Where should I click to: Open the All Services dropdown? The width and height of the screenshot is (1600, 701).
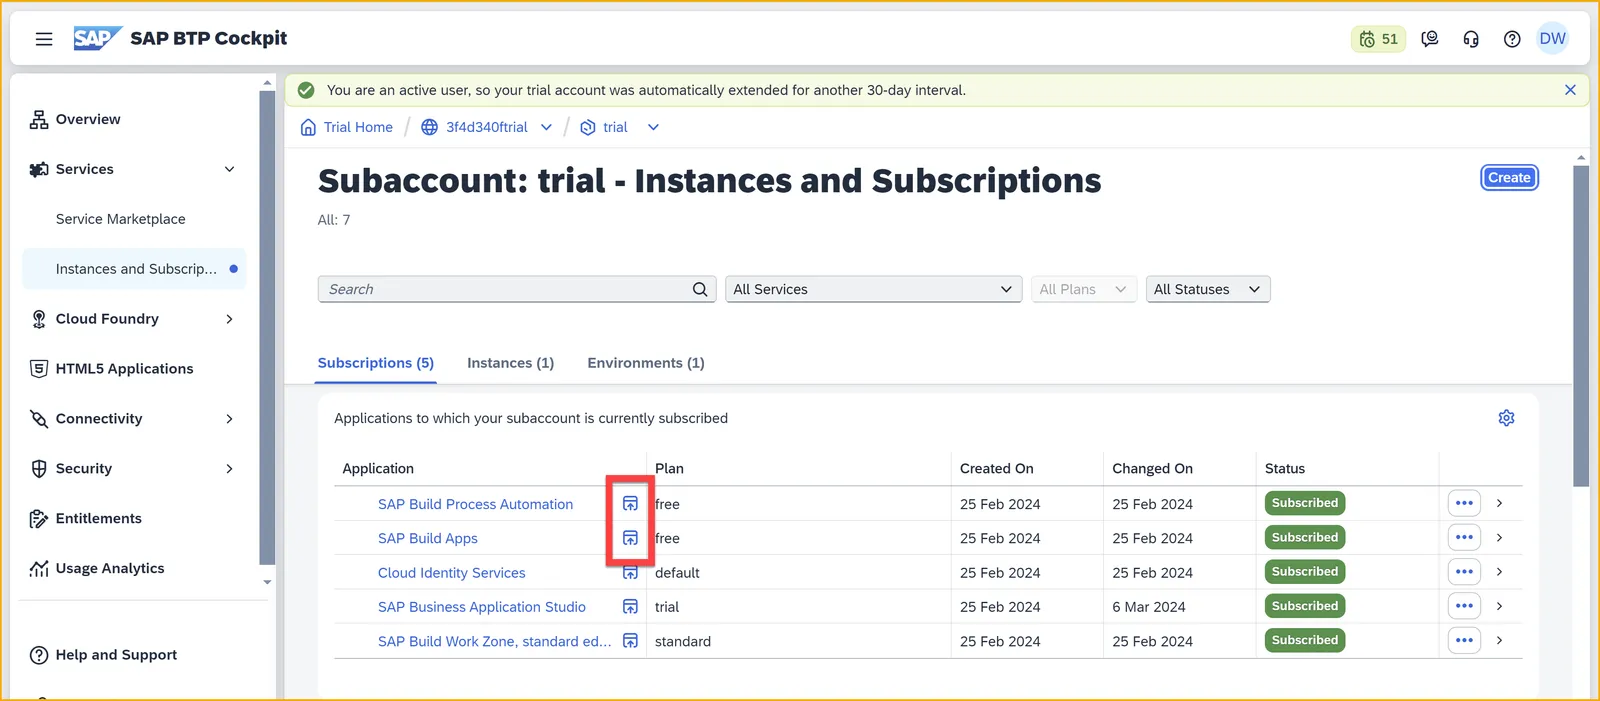coord(873,289)
